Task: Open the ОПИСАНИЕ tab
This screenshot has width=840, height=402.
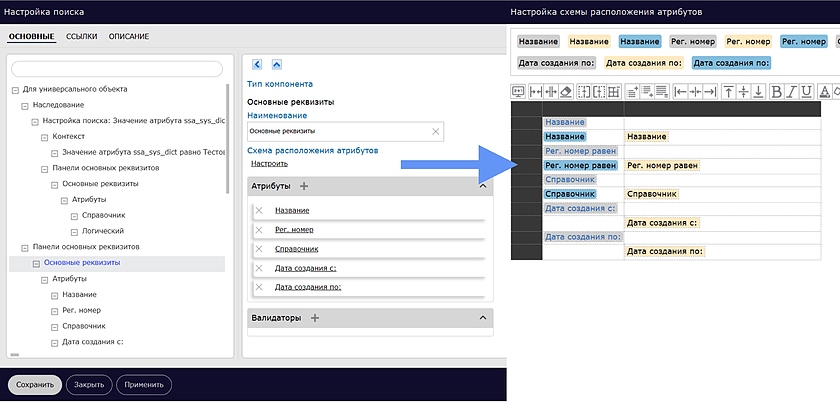Action: coord(129,37)
